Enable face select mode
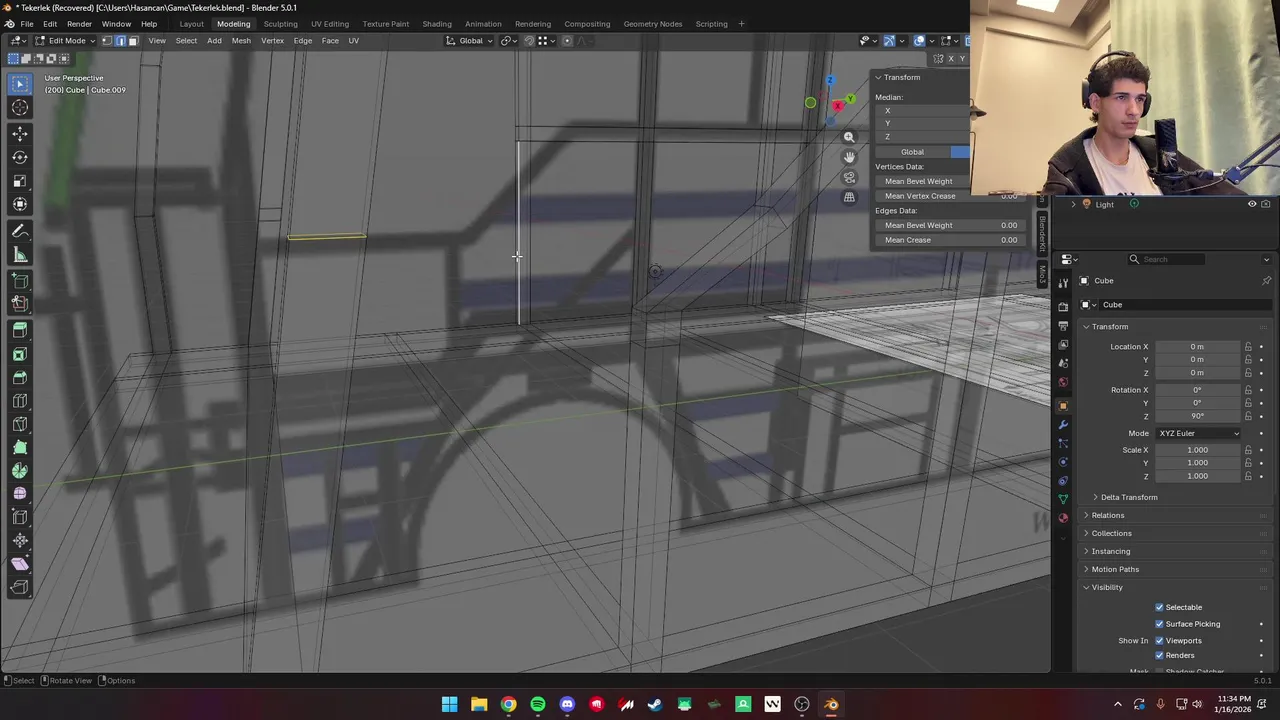Viewport: 1280px width, 720px height. [132, 41]
